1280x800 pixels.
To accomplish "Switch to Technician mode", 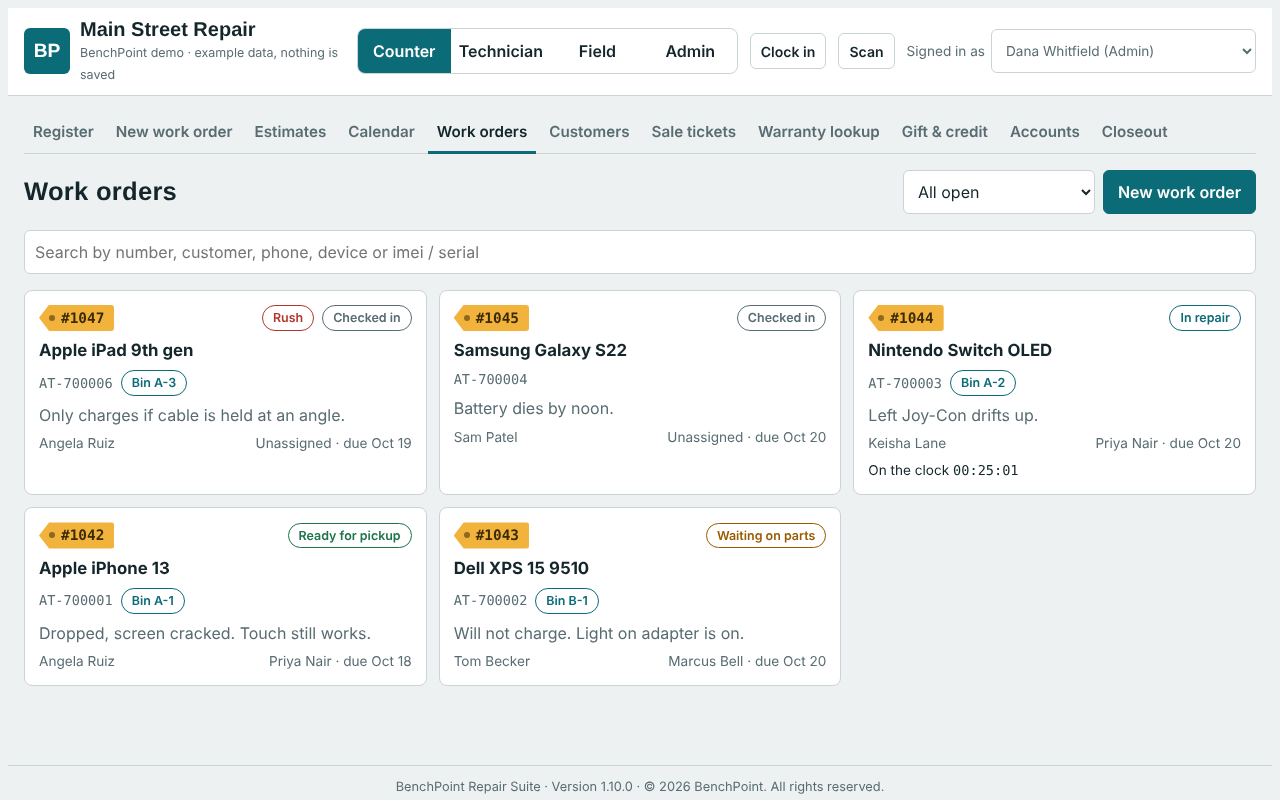I will click(501, 51).
